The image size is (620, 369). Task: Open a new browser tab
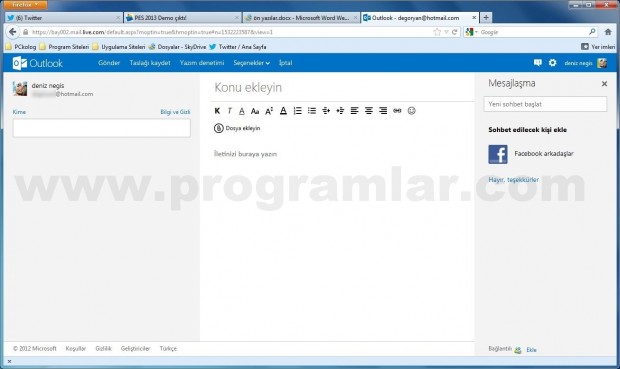click(486, 17)
